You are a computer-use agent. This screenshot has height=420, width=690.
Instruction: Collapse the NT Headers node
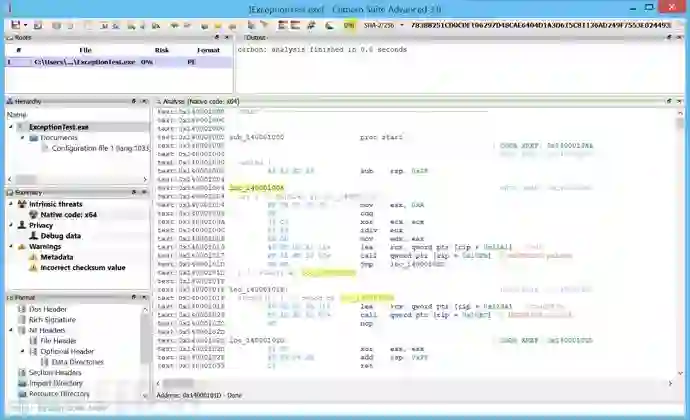[11, 330]
